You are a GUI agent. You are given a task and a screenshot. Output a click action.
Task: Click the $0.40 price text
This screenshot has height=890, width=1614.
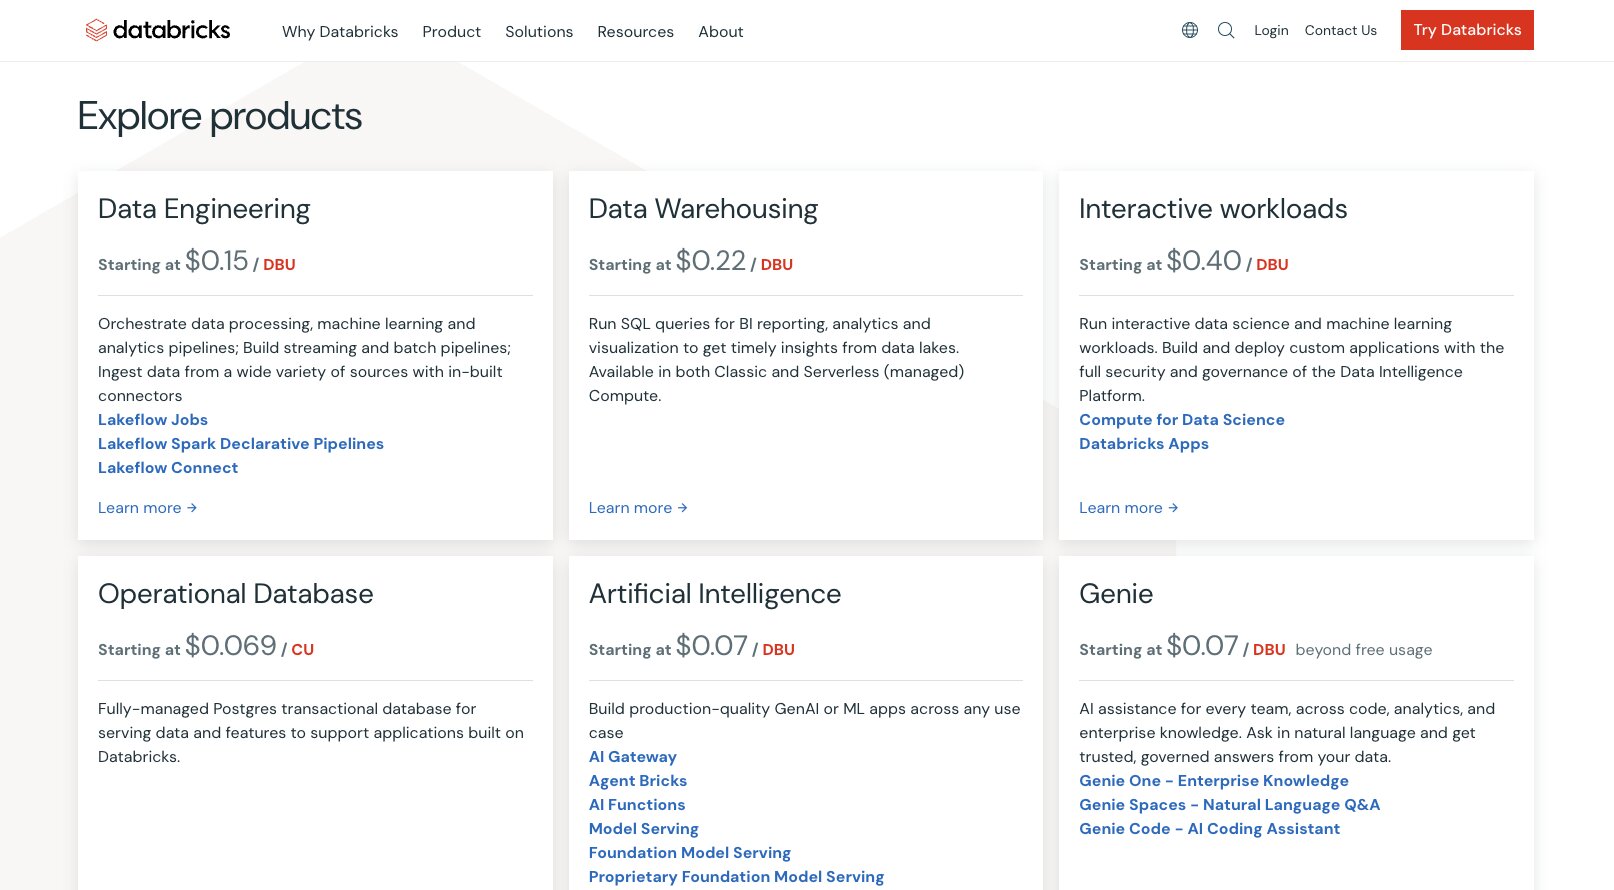1204,261
